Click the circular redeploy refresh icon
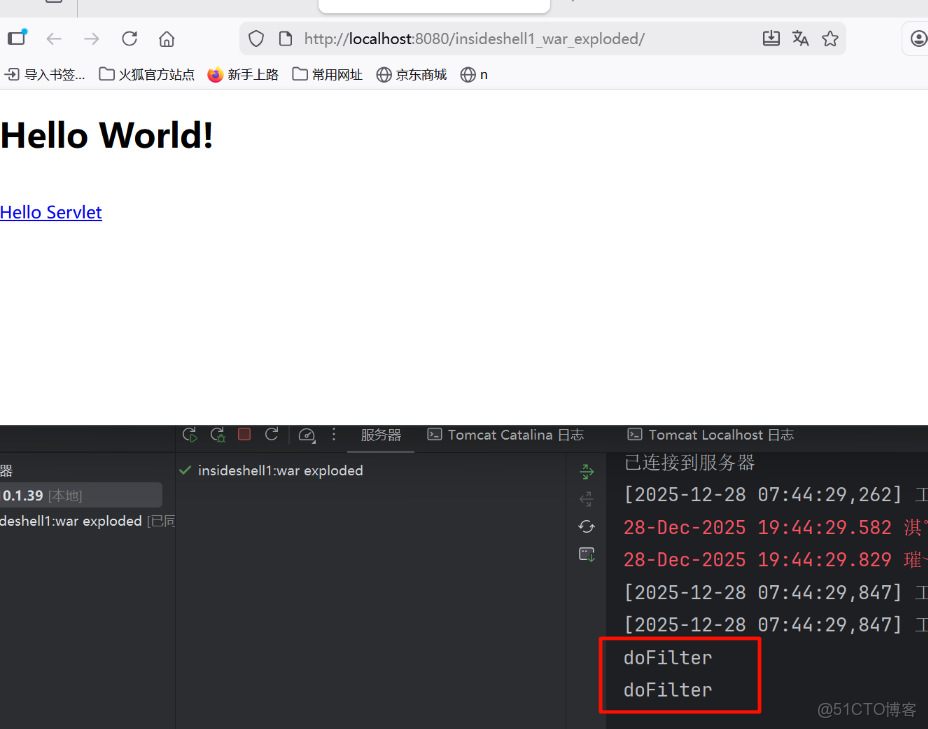The image size is (928, 729). (x=587, y=527)
